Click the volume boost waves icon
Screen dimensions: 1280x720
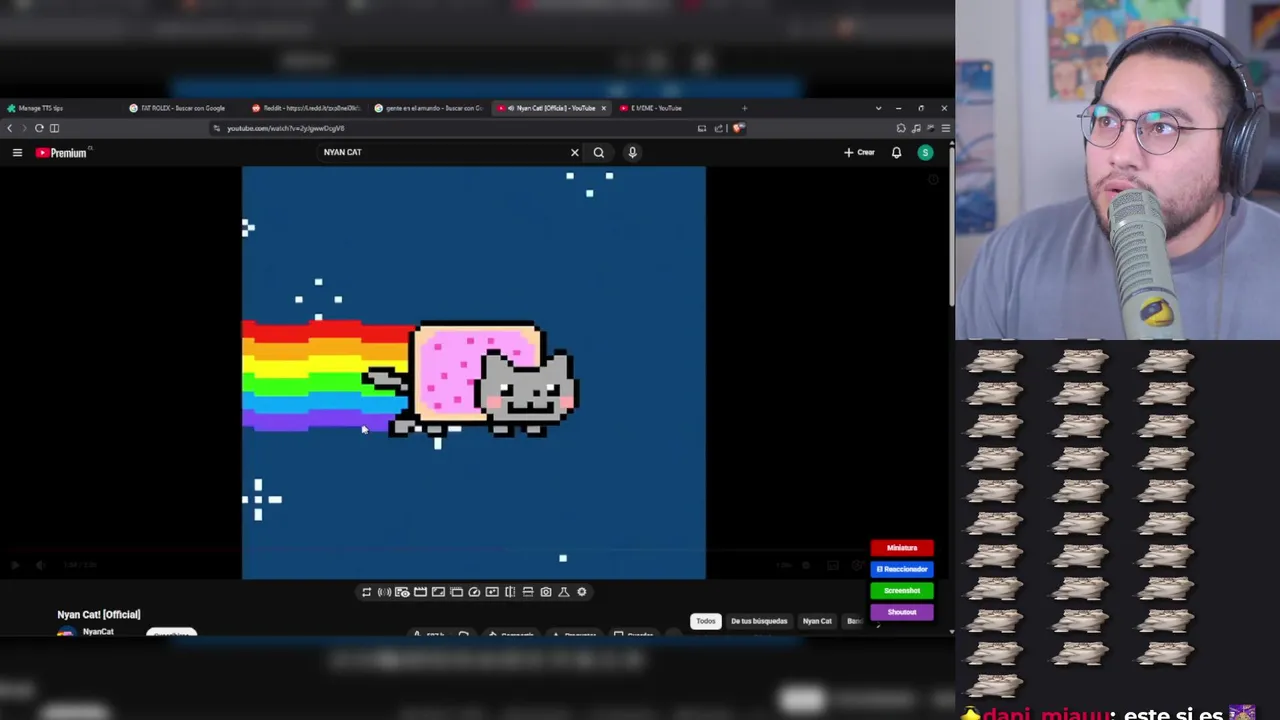point(384,592)
